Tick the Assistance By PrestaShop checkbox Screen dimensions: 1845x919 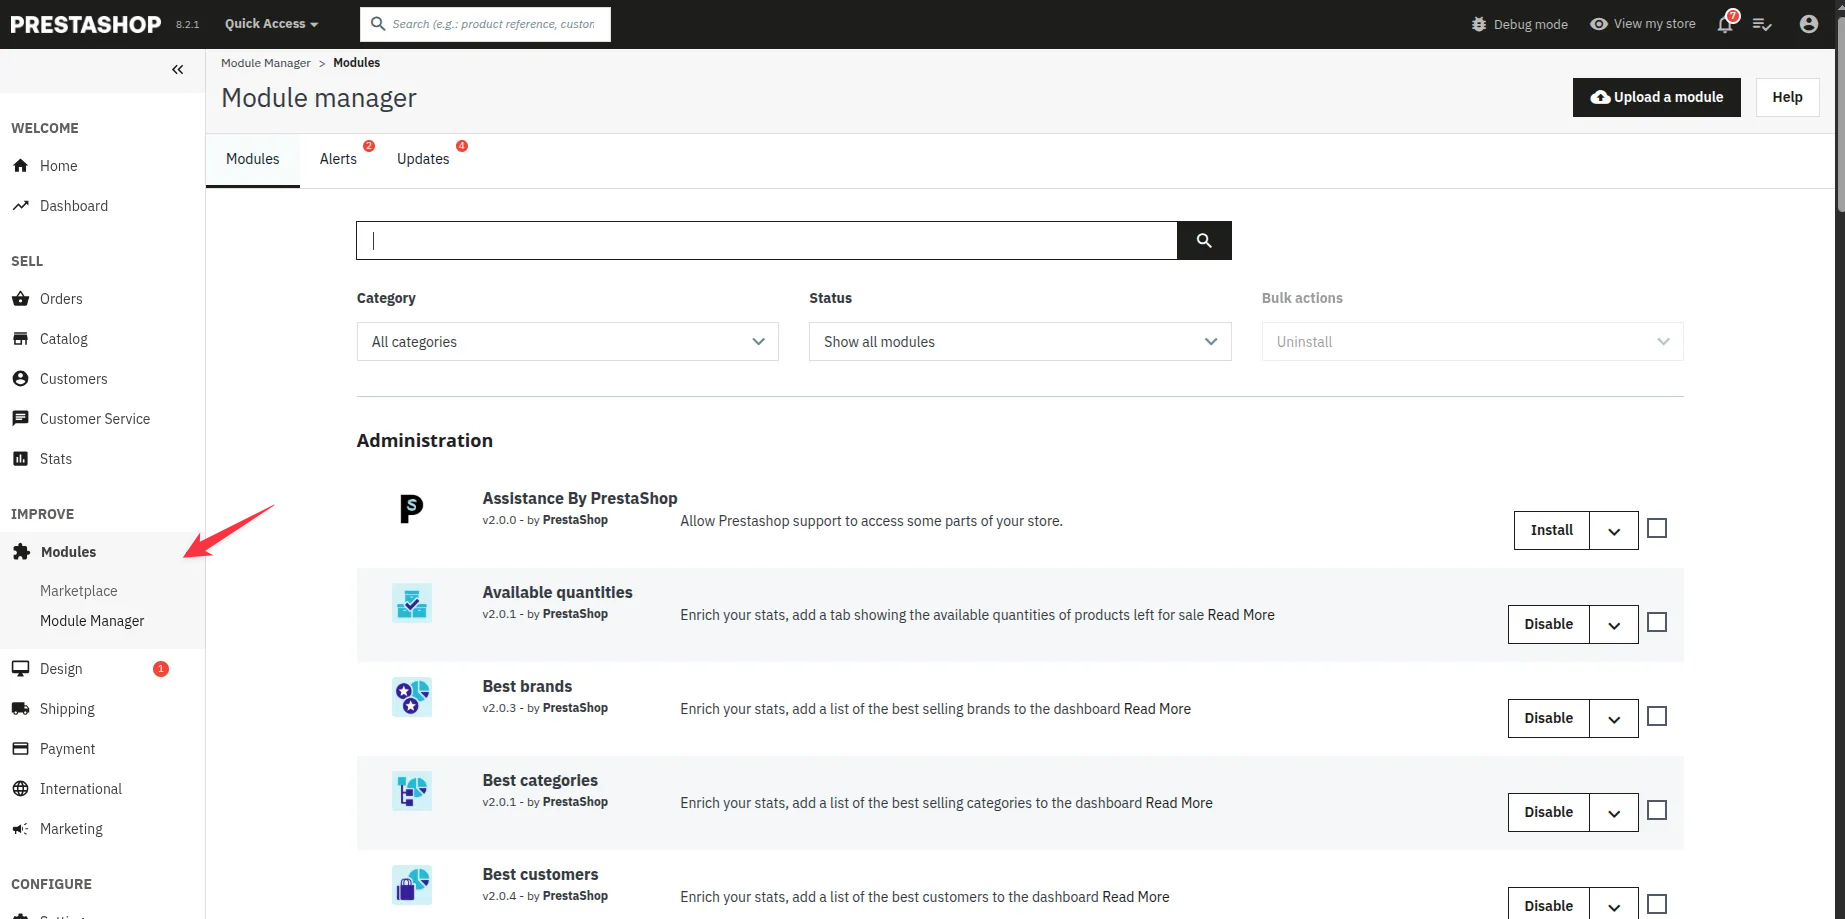click(x=1657, y=528)
